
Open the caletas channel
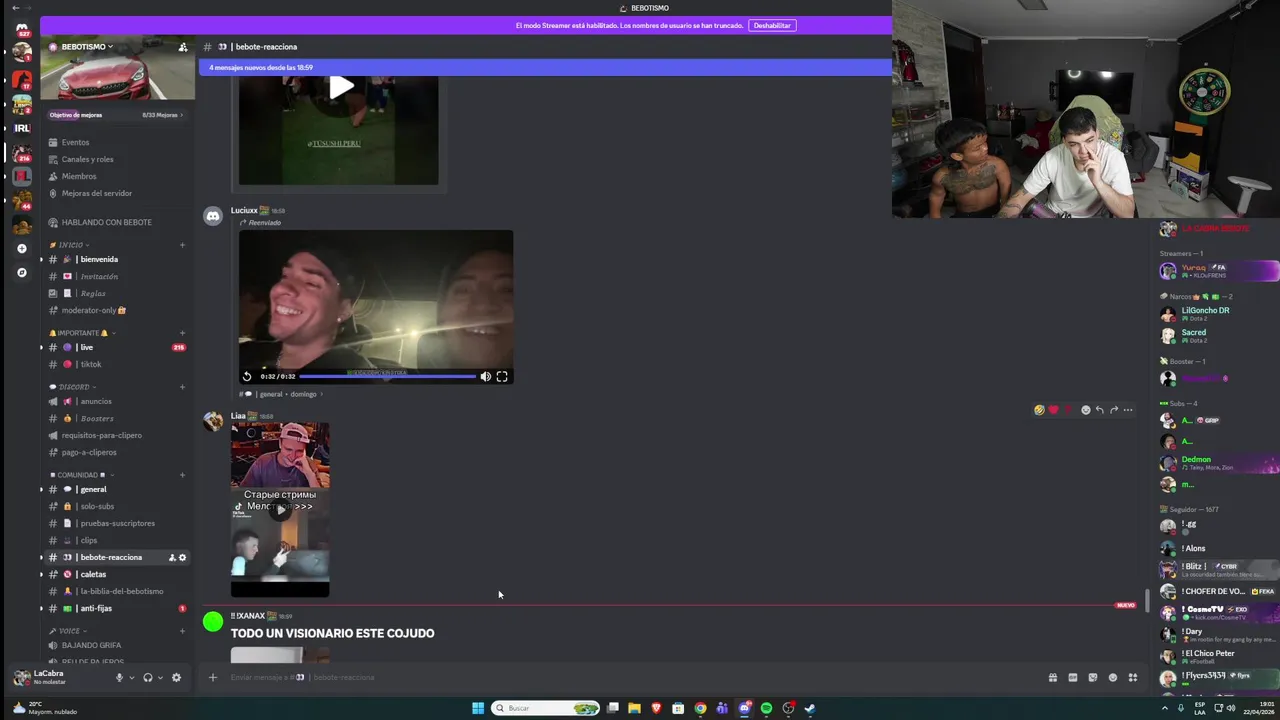[118, 574]
